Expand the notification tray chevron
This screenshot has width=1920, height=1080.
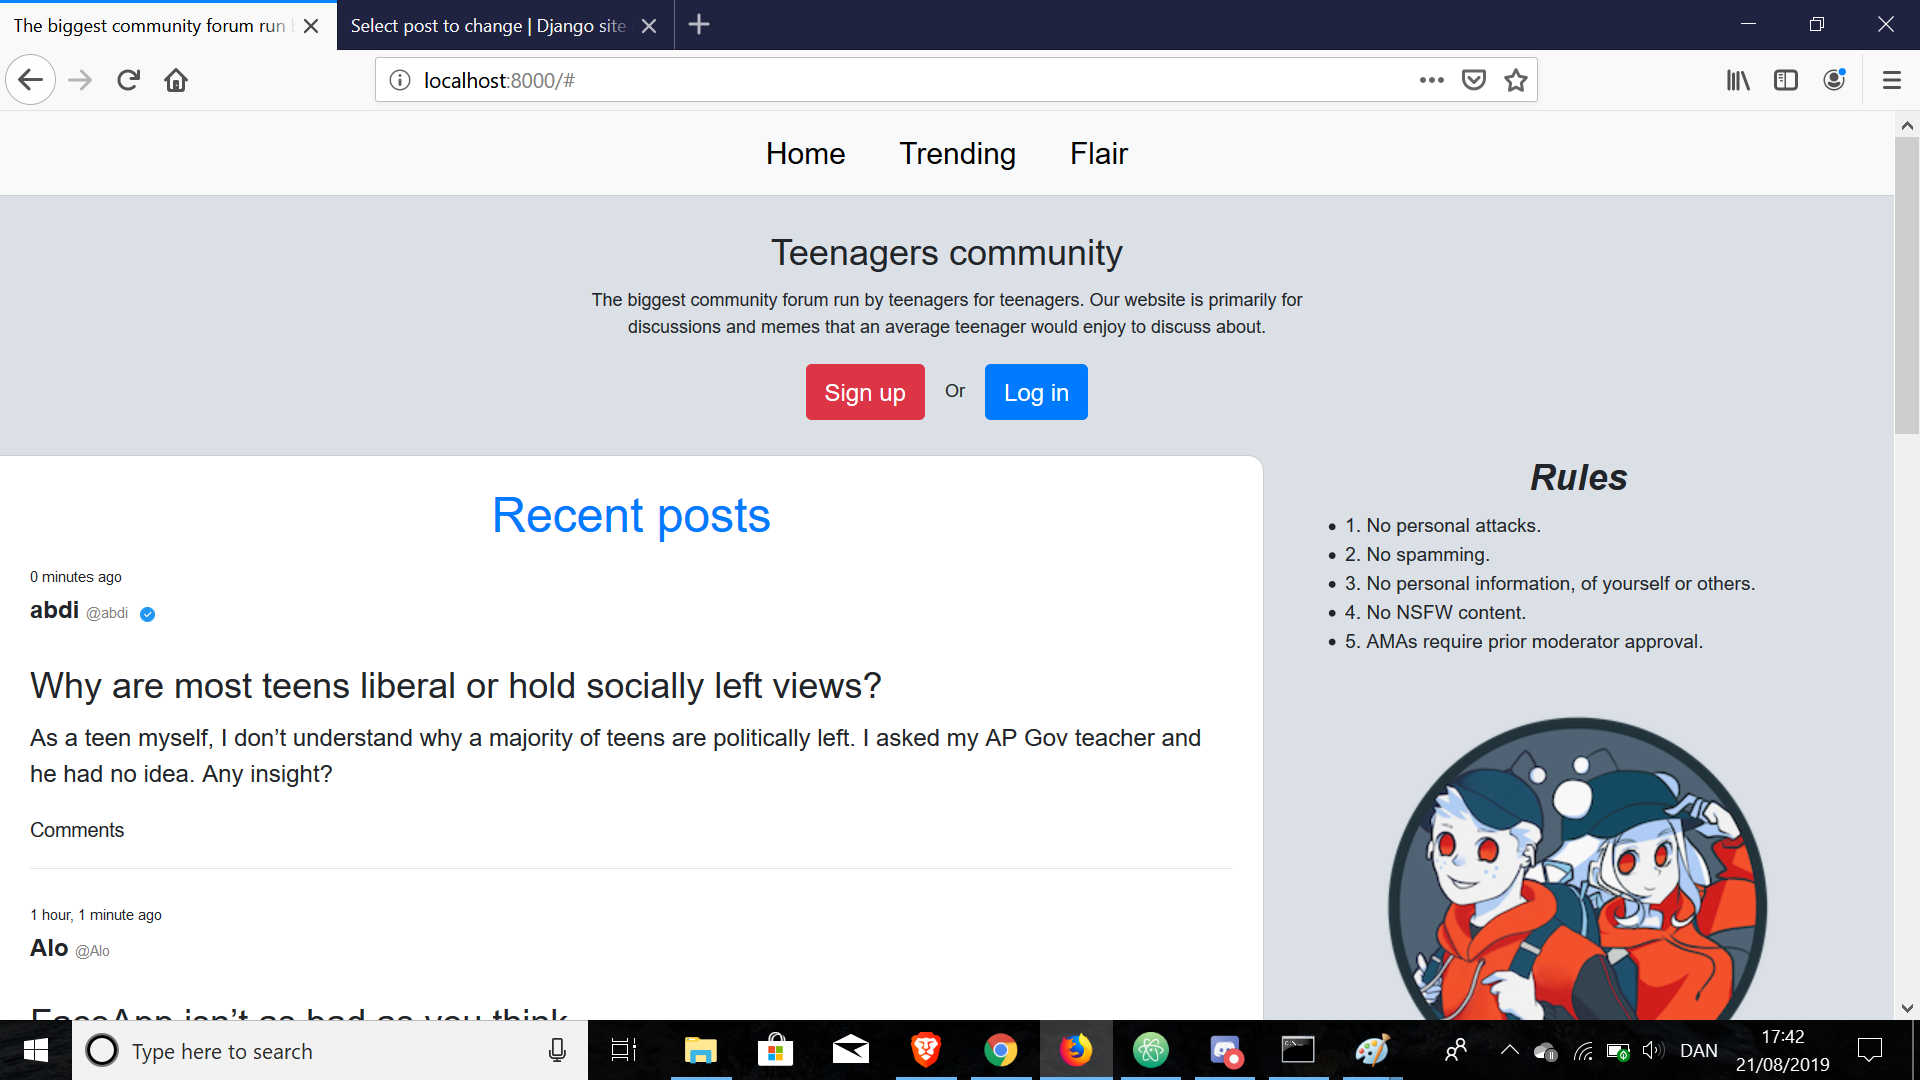point(1510,1049)
